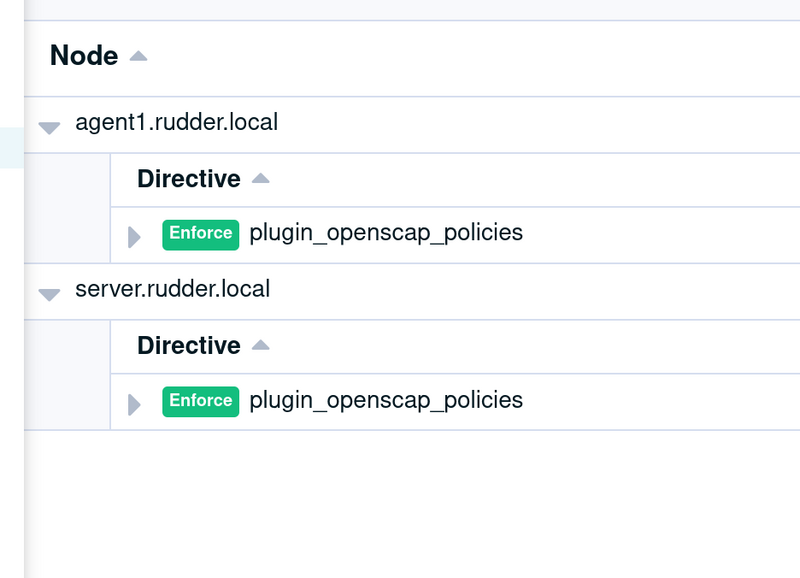Click sort arrow next to Directive under server

(261, 345)
